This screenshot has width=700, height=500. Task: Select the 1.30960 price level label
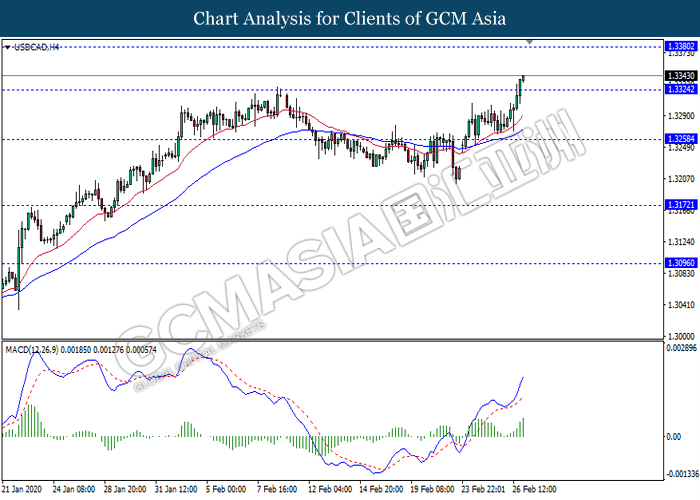tap(680, 263)
